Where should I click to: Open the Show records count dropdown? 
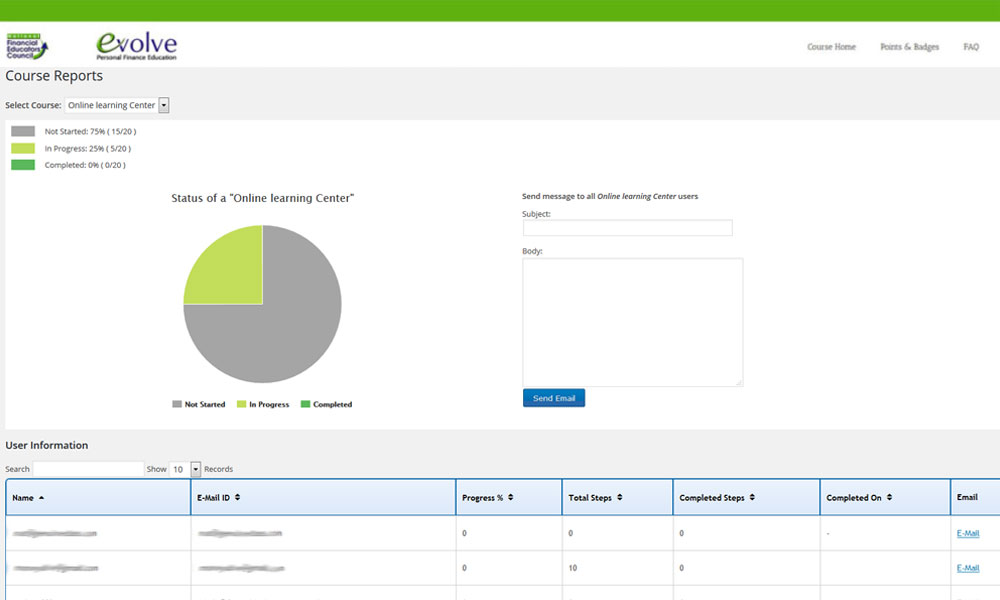point(185,469)
